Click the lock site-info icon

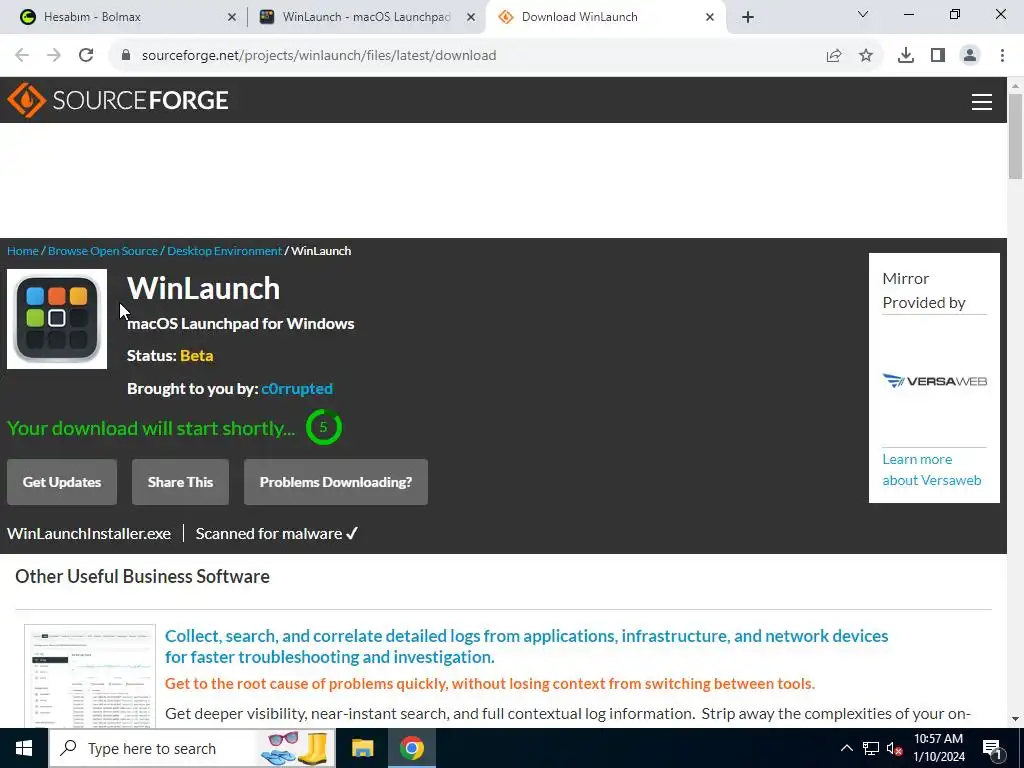(126, 55)
